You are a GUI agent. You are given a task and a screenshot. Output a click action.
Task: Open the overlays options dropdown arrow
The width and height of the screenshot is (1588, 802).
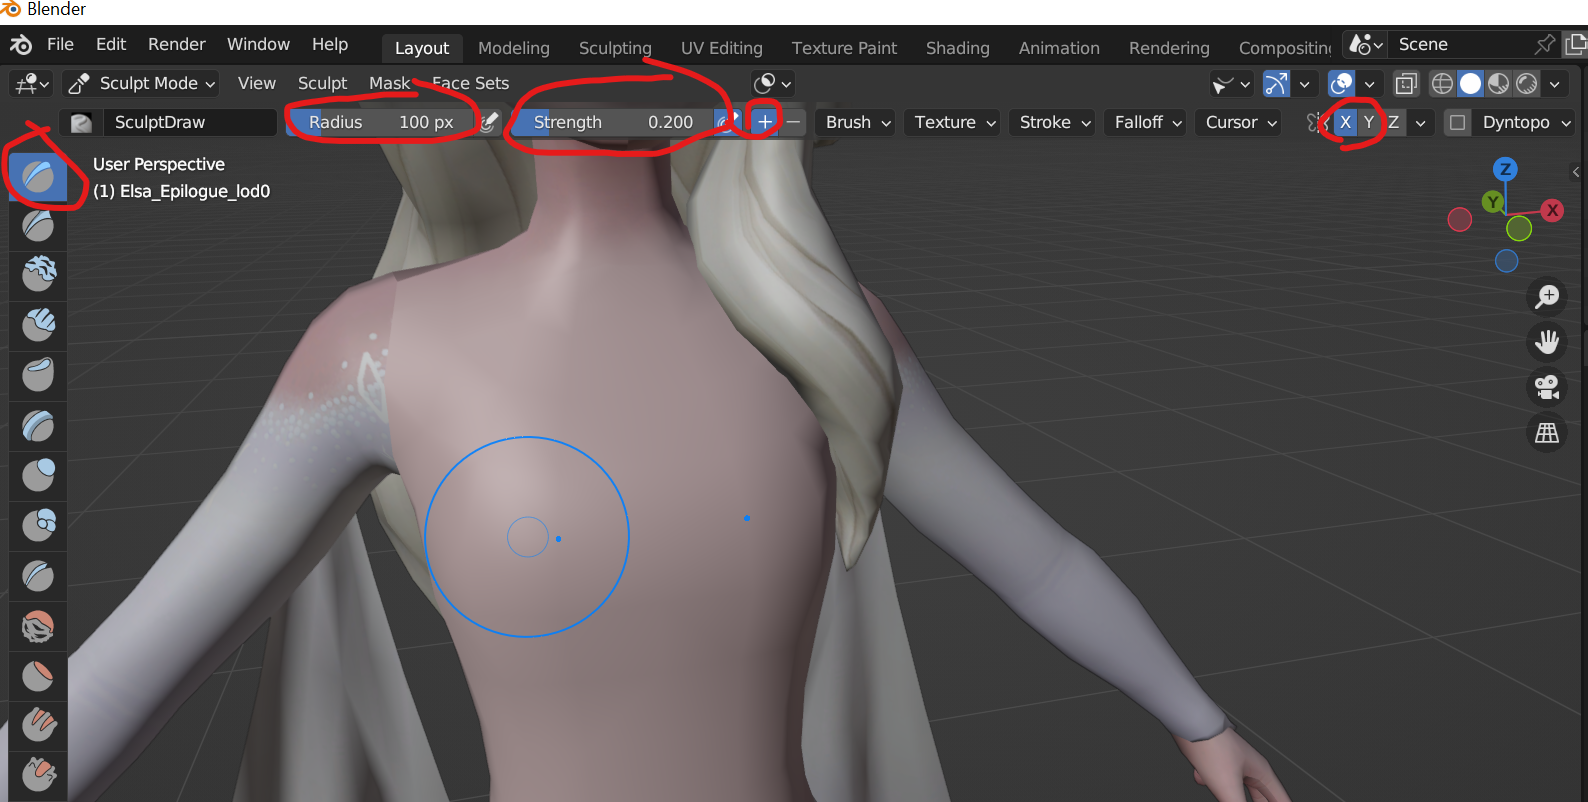[1369, 84]
